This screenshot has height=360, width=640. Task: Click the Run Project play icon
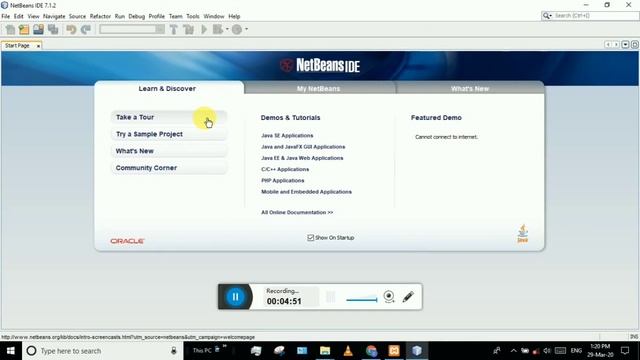[204, 29]
